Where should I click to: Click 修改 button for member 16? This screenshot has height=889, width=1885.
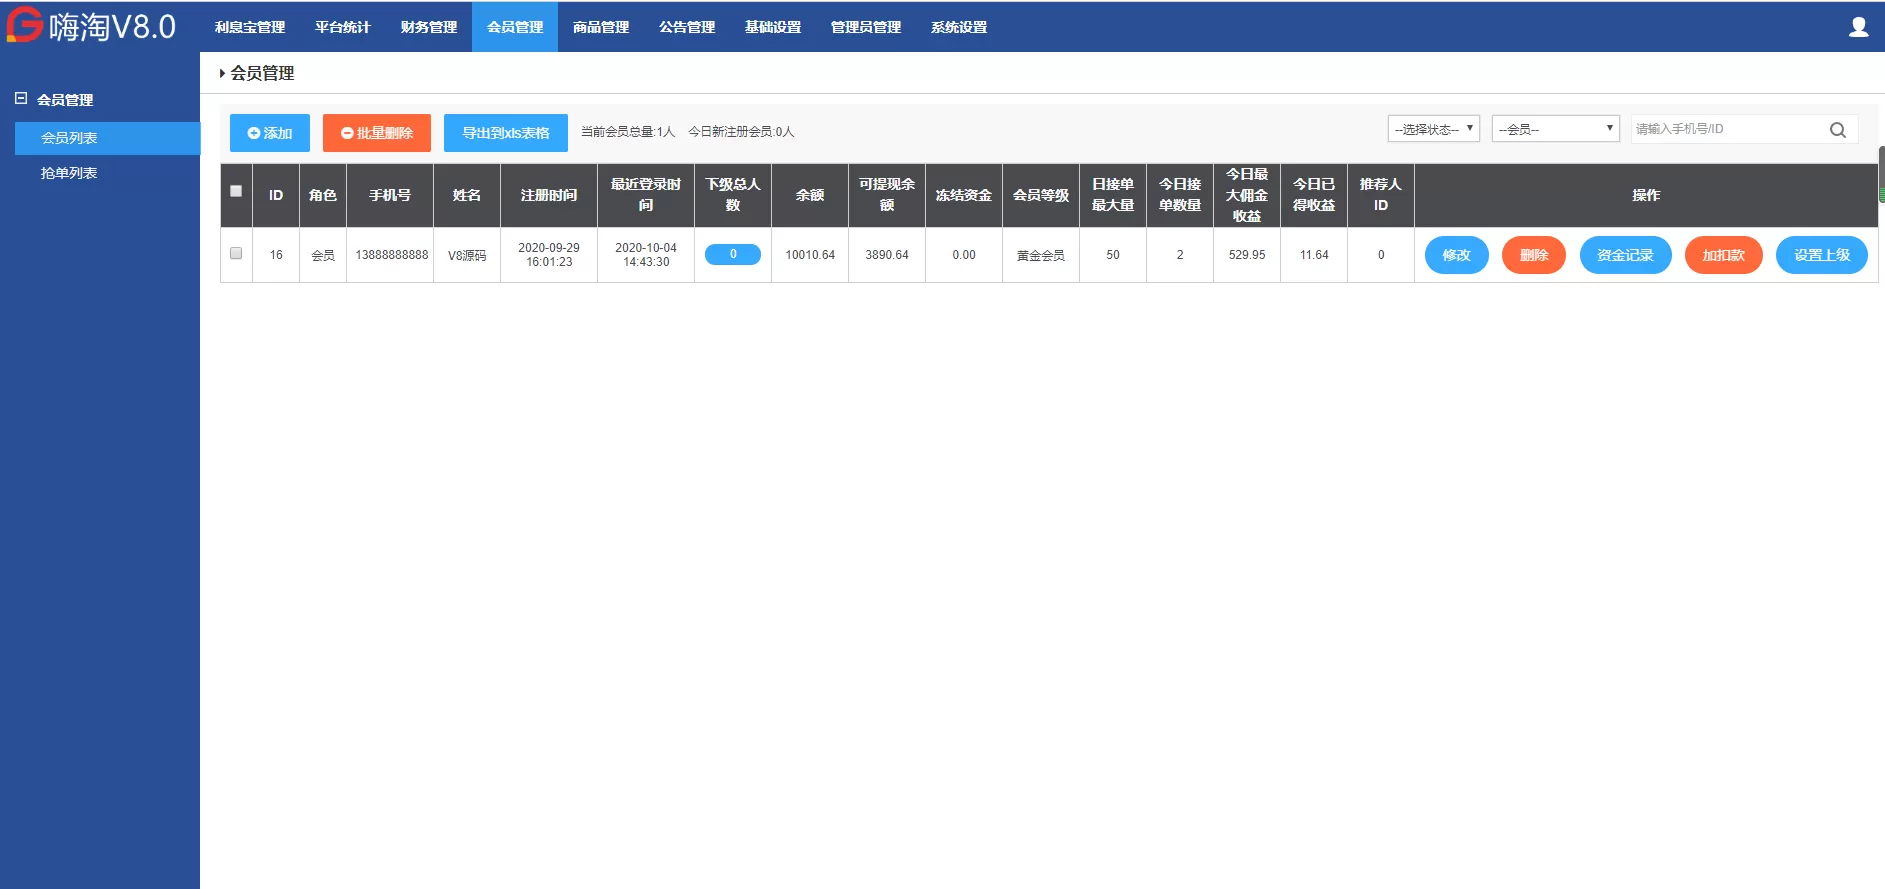(x=1456, y=255)
